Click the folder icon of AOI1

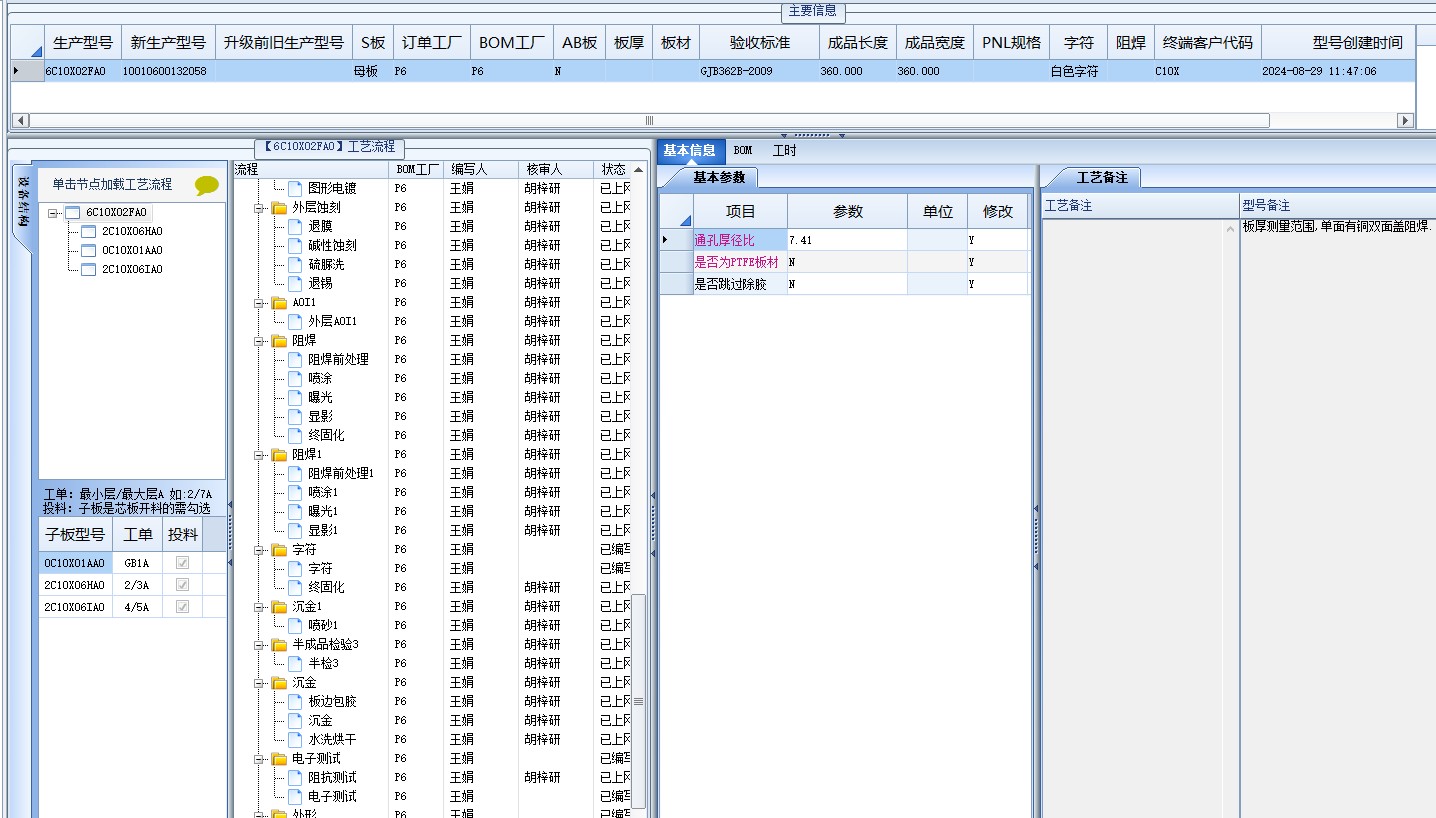click(x=279, y=302)
